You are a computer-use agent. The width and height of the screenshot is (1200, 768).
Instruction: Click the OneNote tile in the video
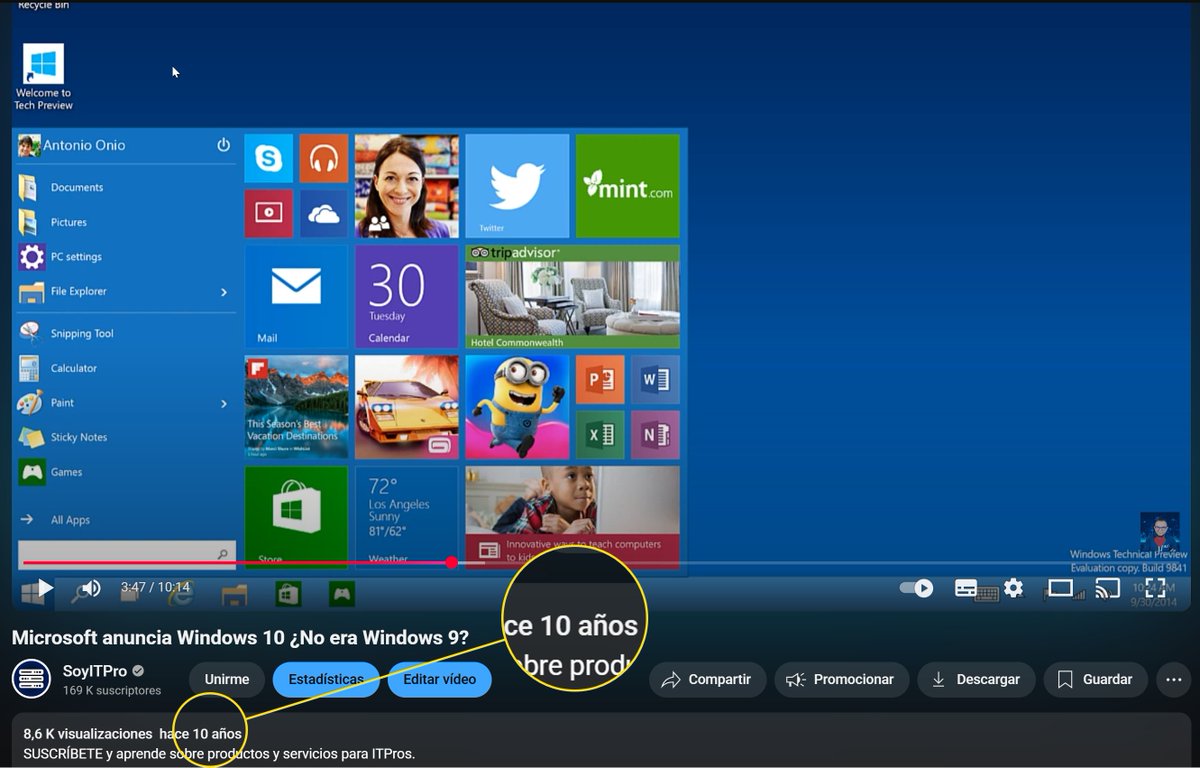click(x=655, y=435)
